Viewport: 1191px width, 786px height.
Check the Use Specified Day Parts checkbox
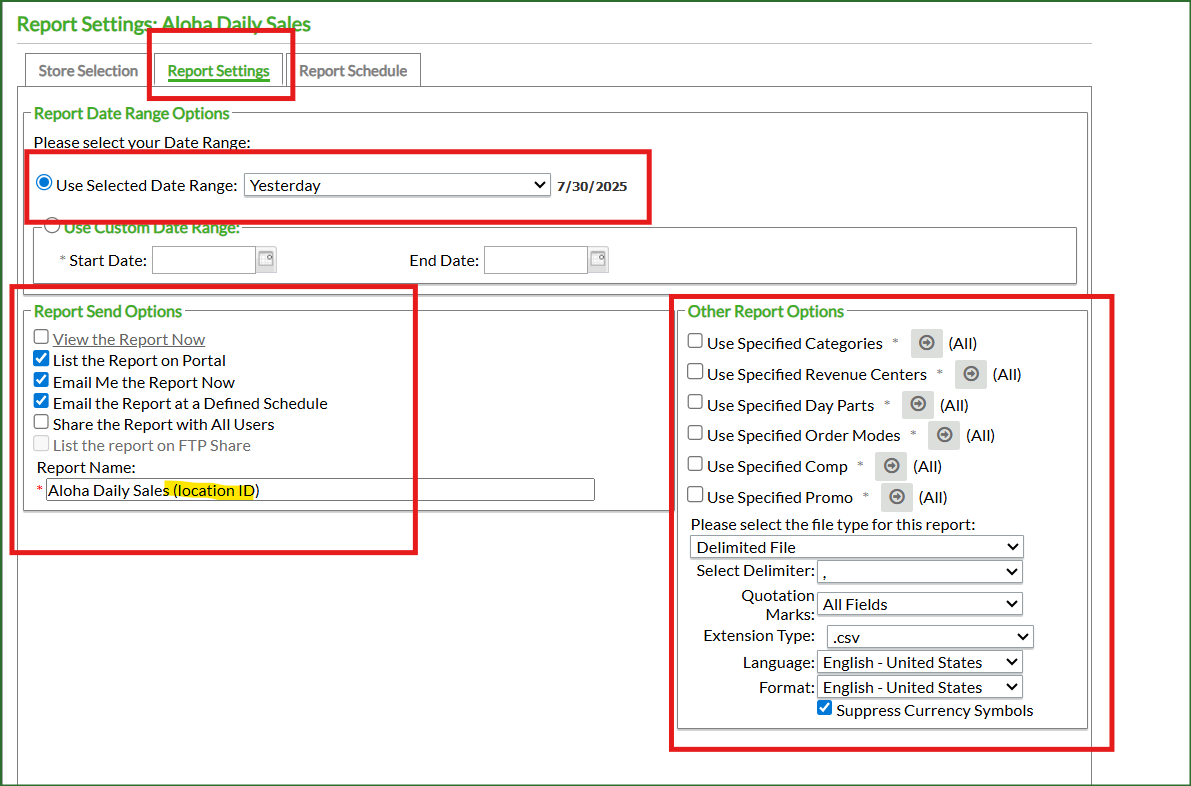click(695, 402)
